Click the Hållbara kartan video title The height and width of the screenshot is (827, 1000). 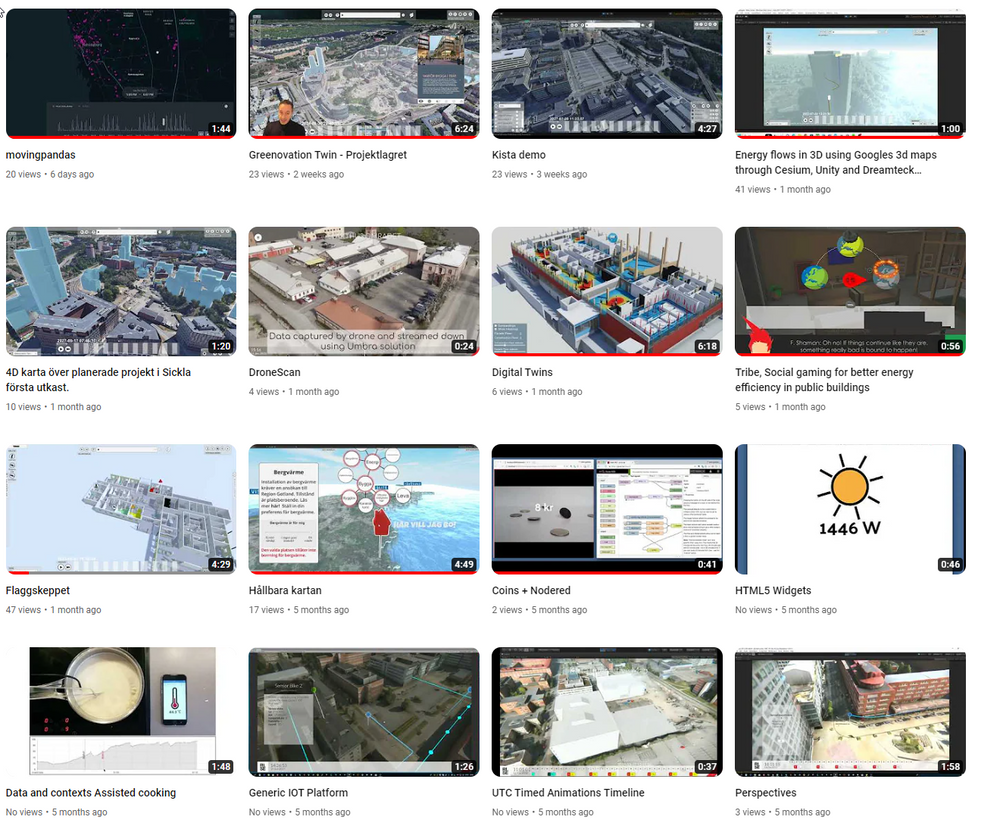point(285,590)
